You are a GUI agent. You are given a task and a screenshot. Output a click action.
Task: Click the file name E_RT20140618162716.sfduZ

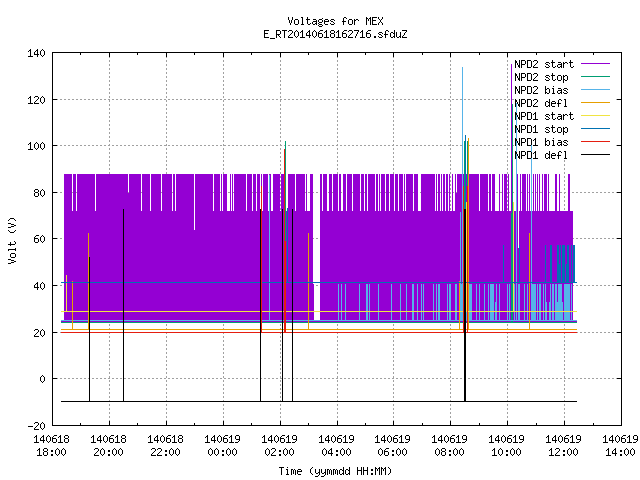click(x=336, y=34)
